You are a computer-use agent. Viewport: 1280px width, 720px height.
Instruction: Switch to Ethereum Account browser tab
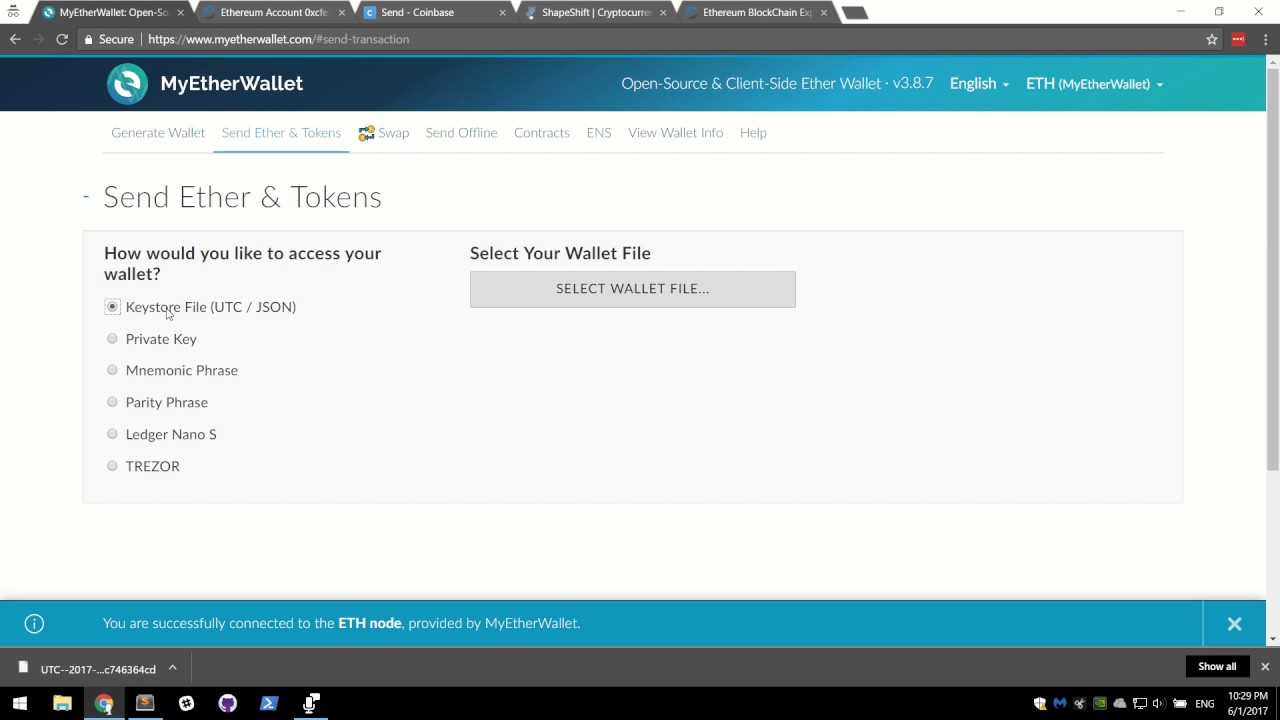(x=274, y=13)
